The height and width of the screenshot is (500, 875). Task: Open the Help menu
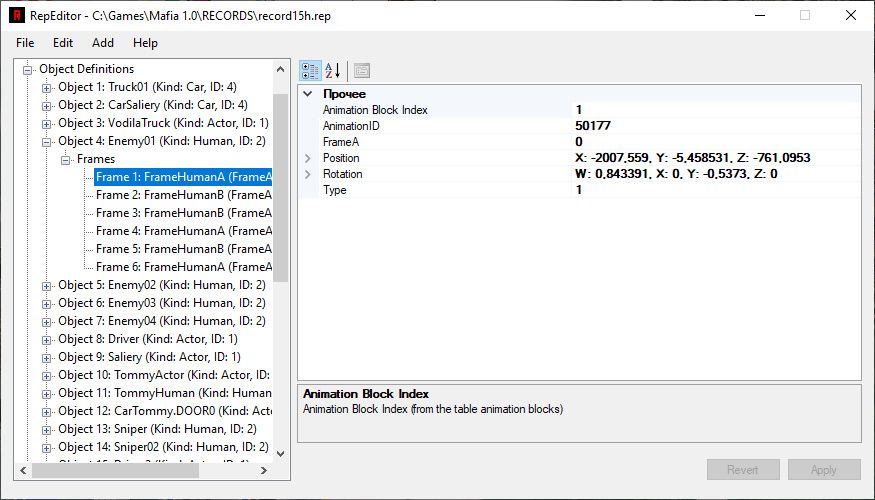[145, 43]
